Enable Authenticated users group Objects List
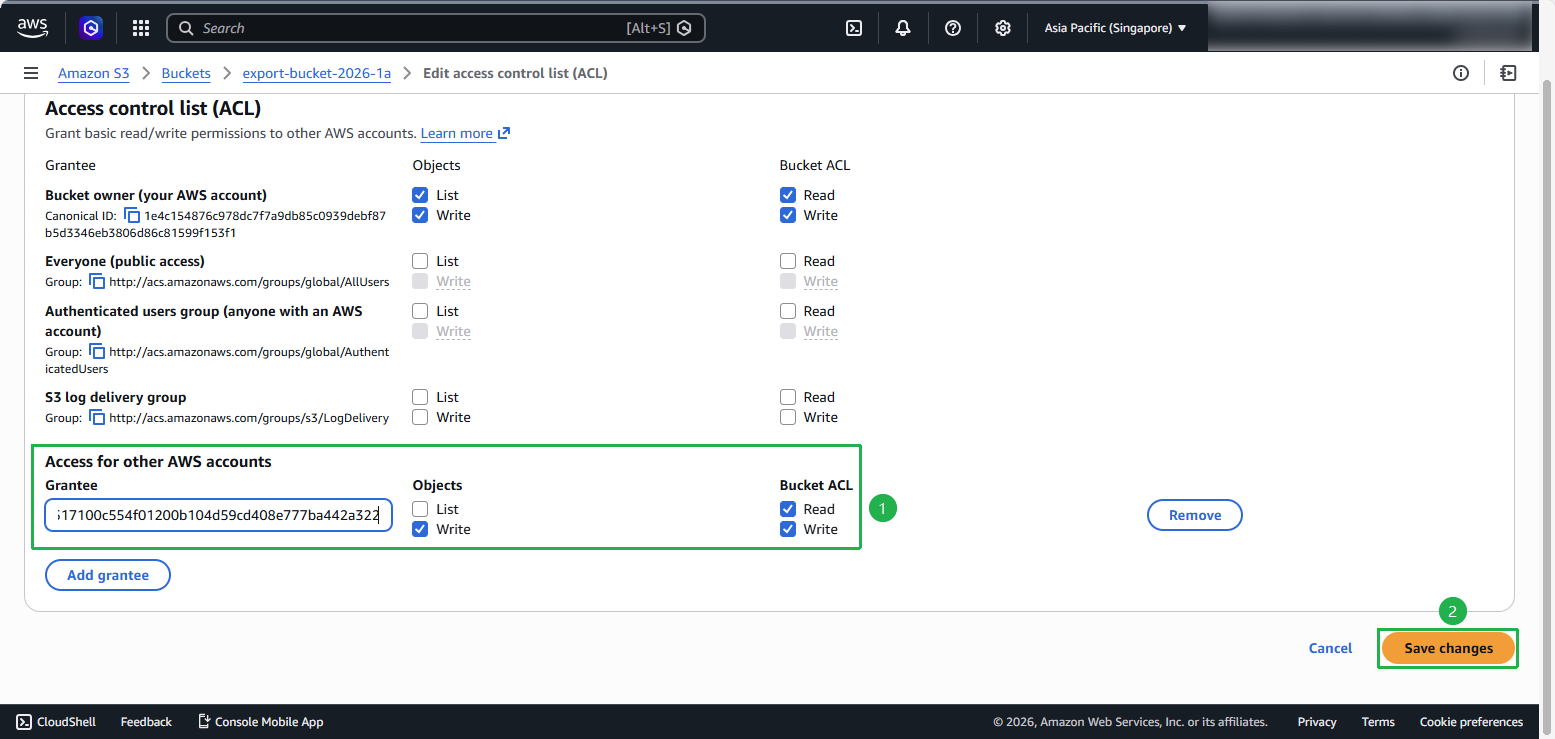 pyautogui.click(x=420, y=311)
